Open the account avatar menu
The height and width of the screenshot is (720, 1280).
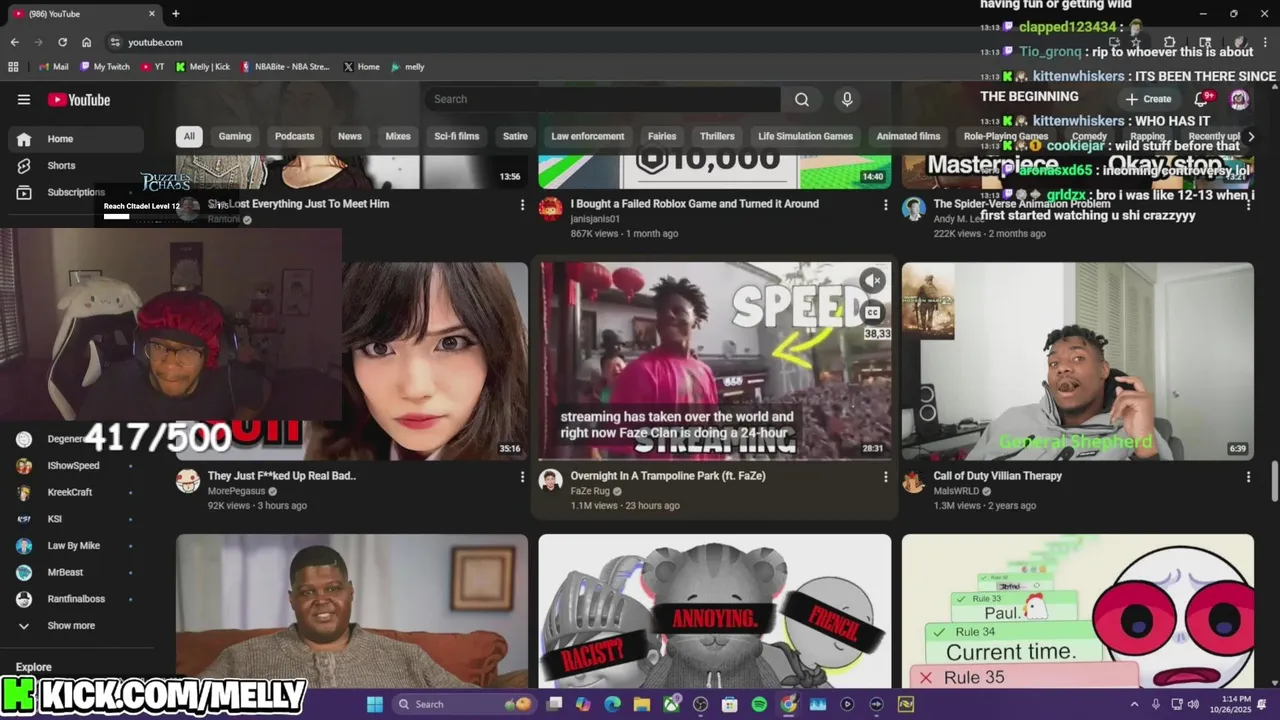coord(1239,99)
